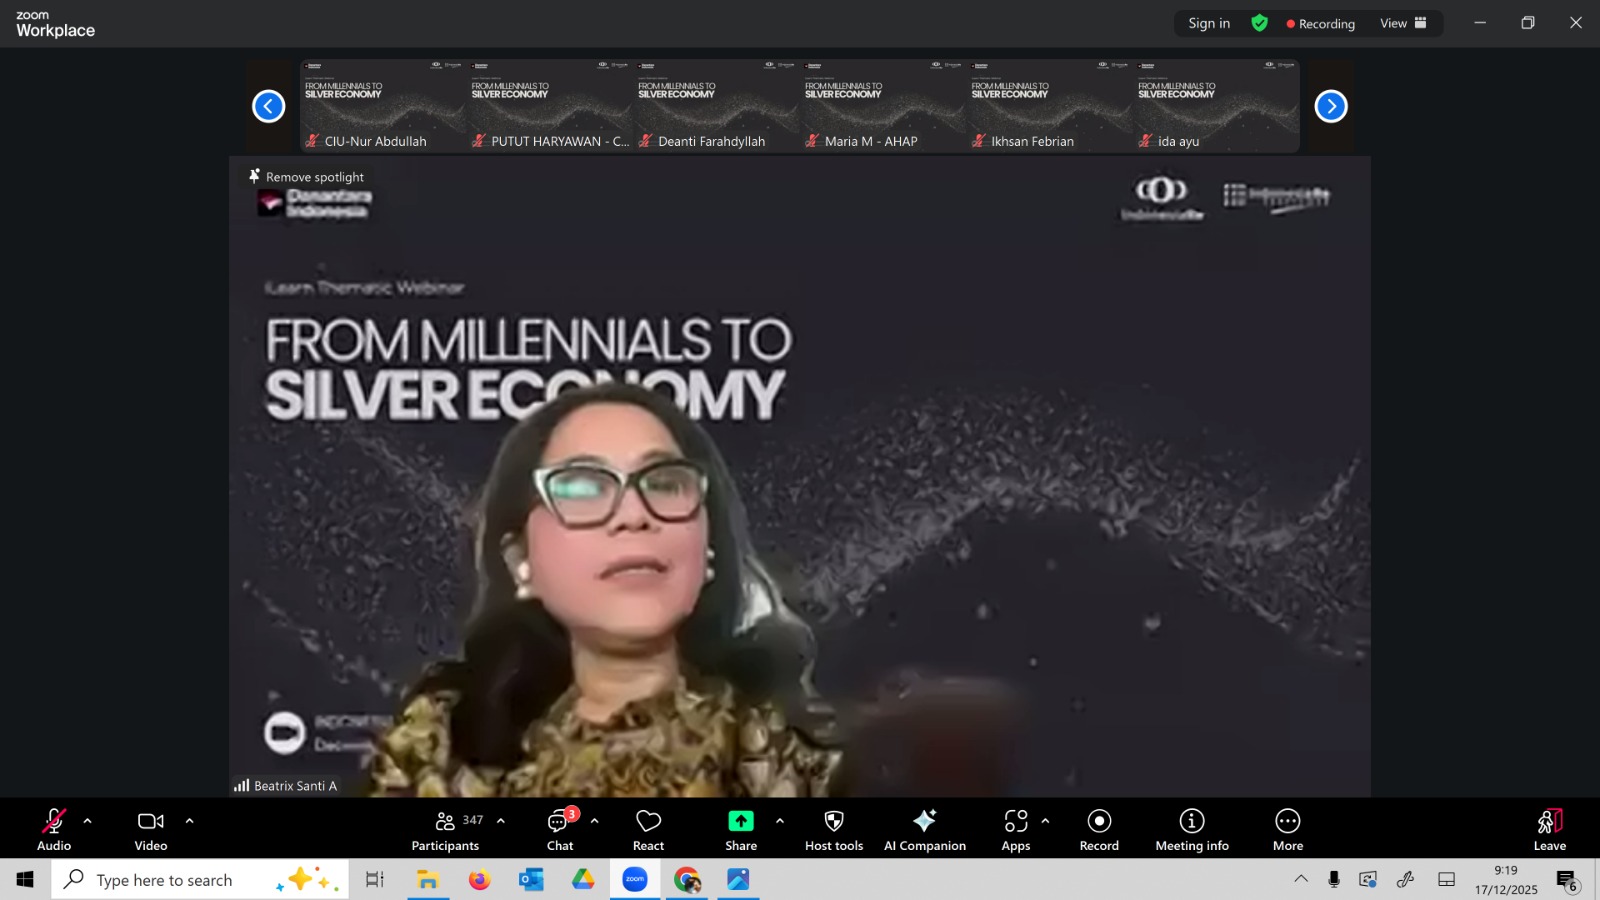Expand the share options chevron
The height and width of the screenshot is (900, 1600).
coord(780,821)
